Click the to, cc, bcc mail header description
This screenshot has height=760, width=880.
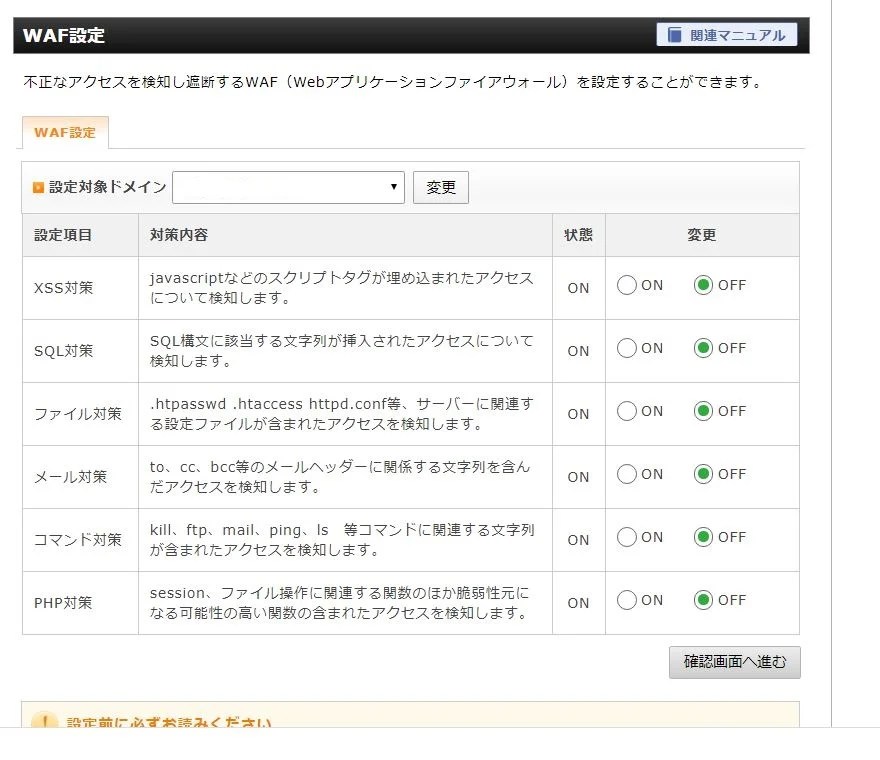click(340, 477)
